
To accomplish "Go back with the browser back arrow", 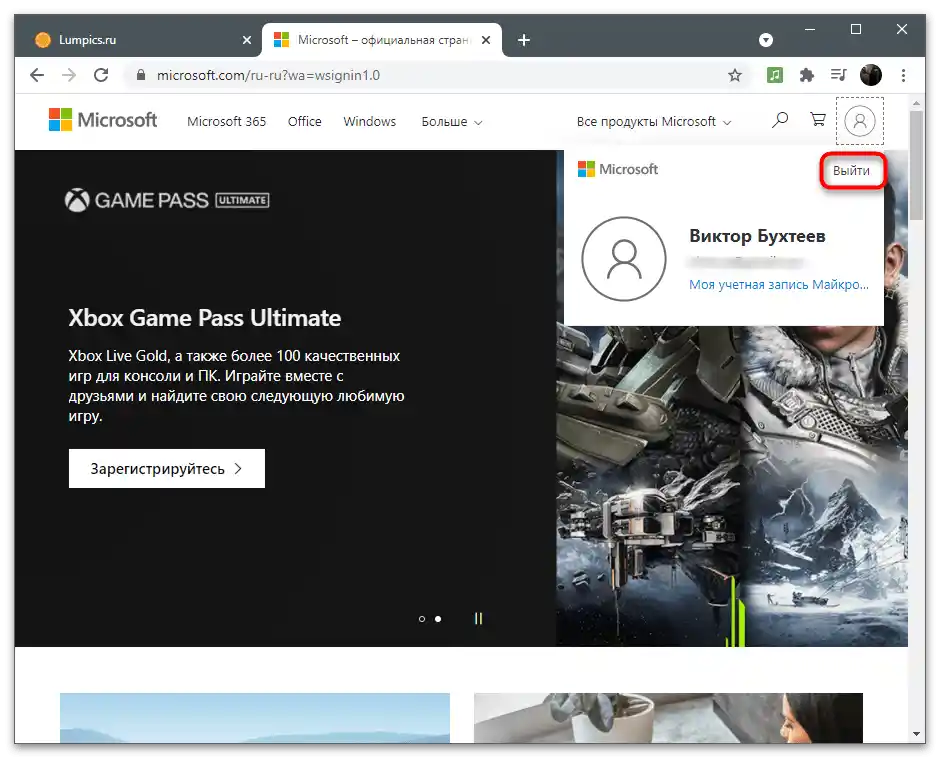I will tap(37, 75).
